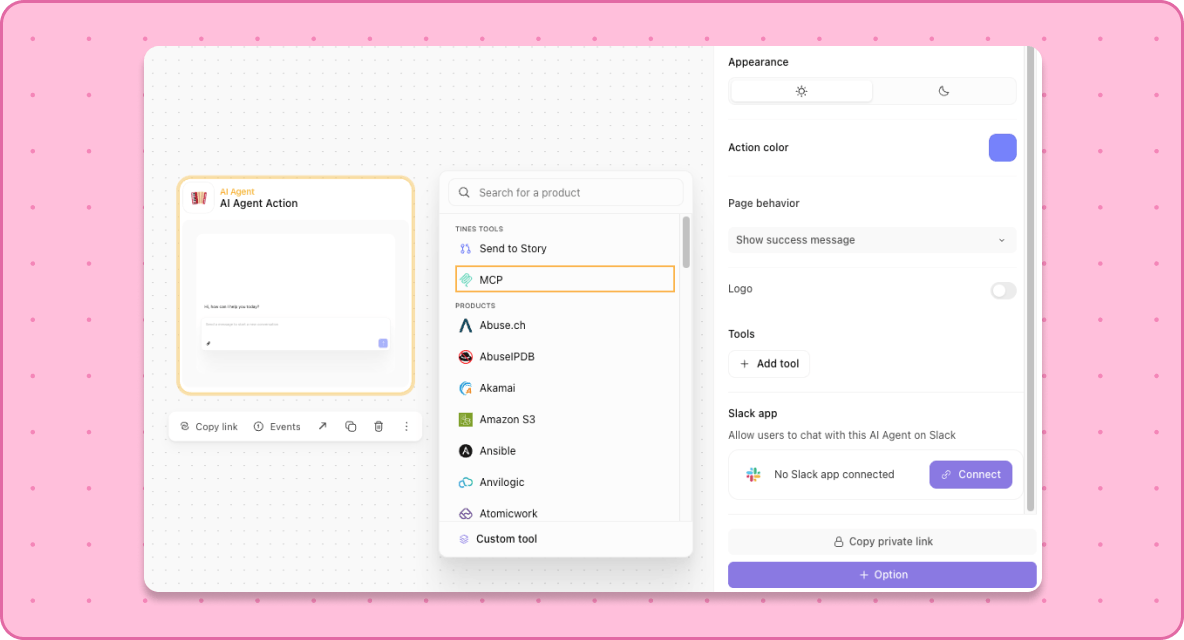
Task: Switch appearance to dark mode
Action: 943,91
